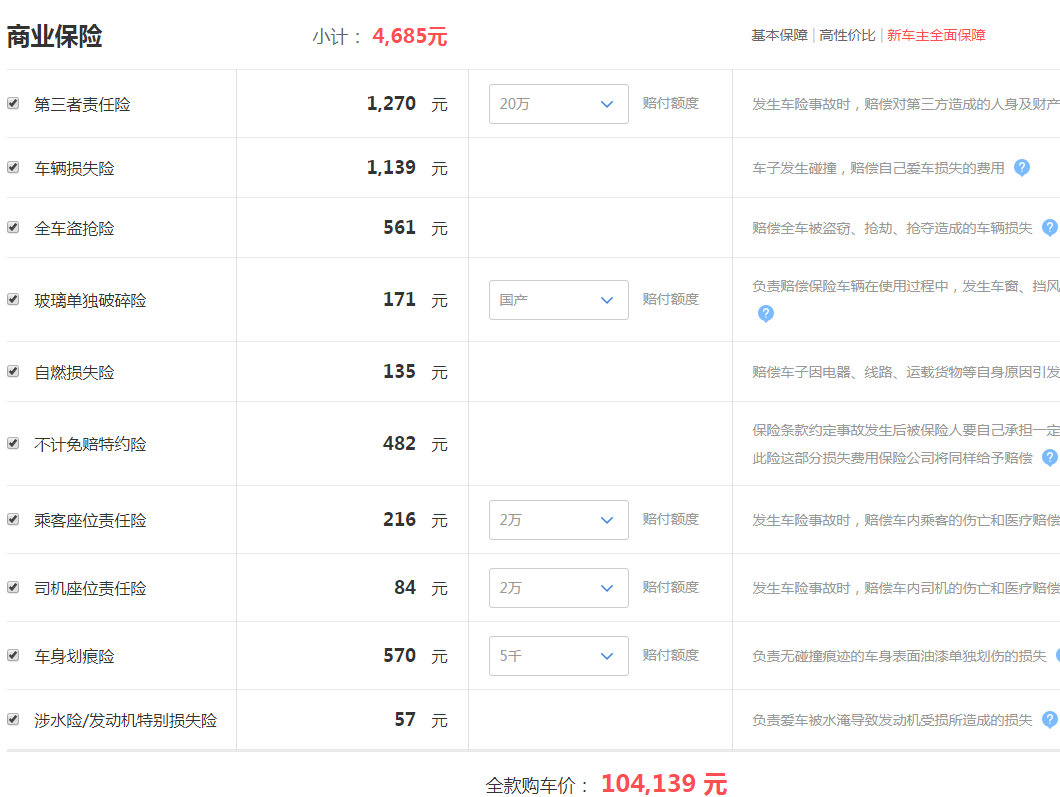Uncheck 乘客座位责任险 checkbox

click(x=13, y=519)
